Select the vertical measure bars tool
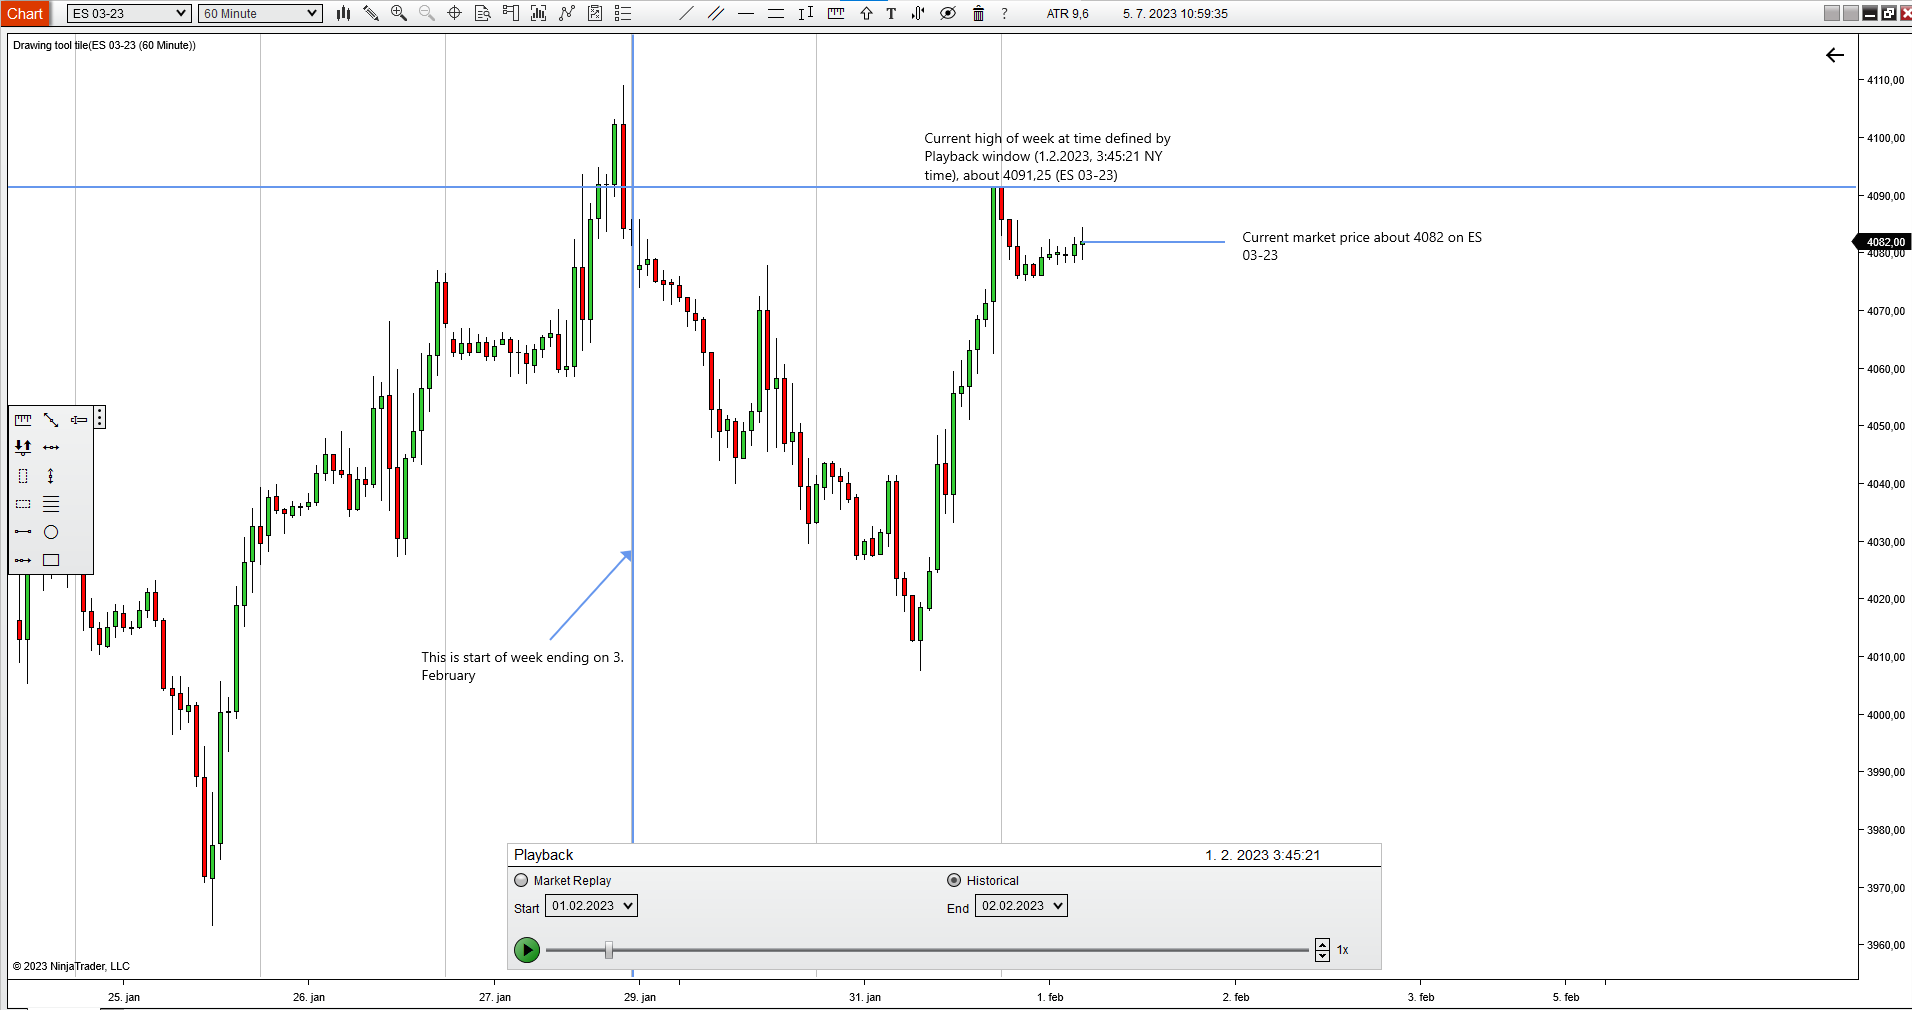Image resolution: width=1912 pixels, height=1010 pixels. click(806, 13)
